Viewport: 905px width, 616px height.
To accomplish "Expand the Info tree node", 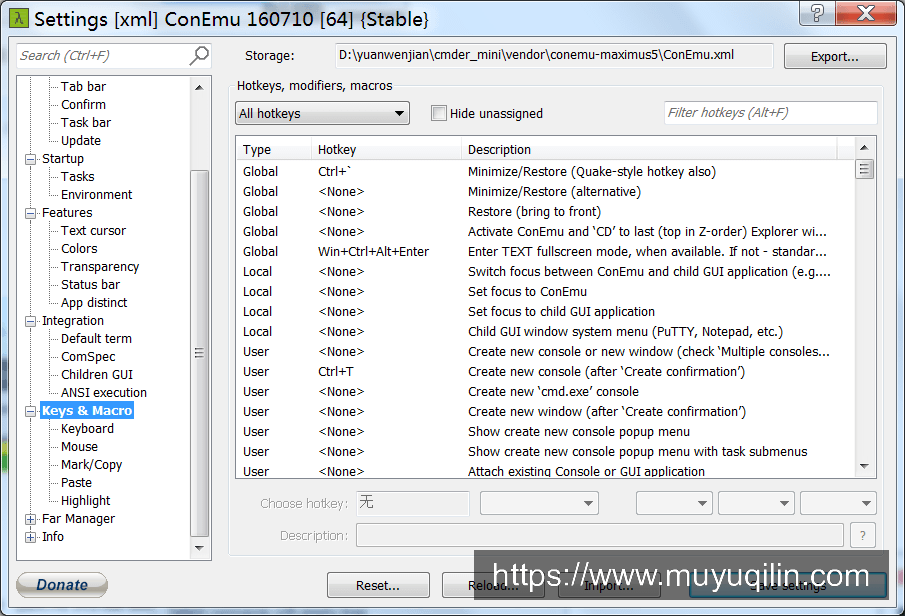I will (x=31, y=537).
